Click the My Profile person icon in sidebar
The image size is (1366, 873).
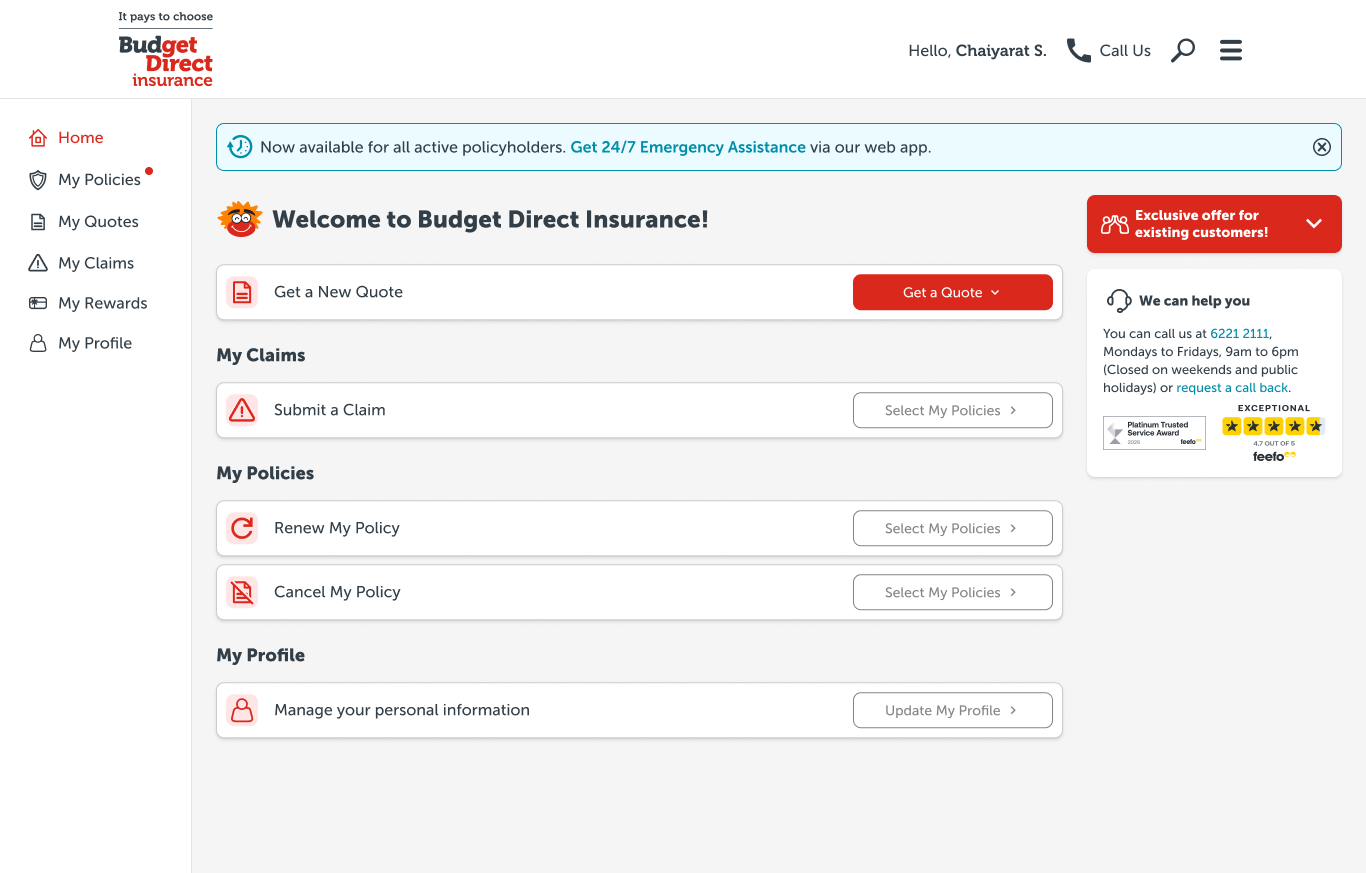pyautogui.click(x=38, y=343)
